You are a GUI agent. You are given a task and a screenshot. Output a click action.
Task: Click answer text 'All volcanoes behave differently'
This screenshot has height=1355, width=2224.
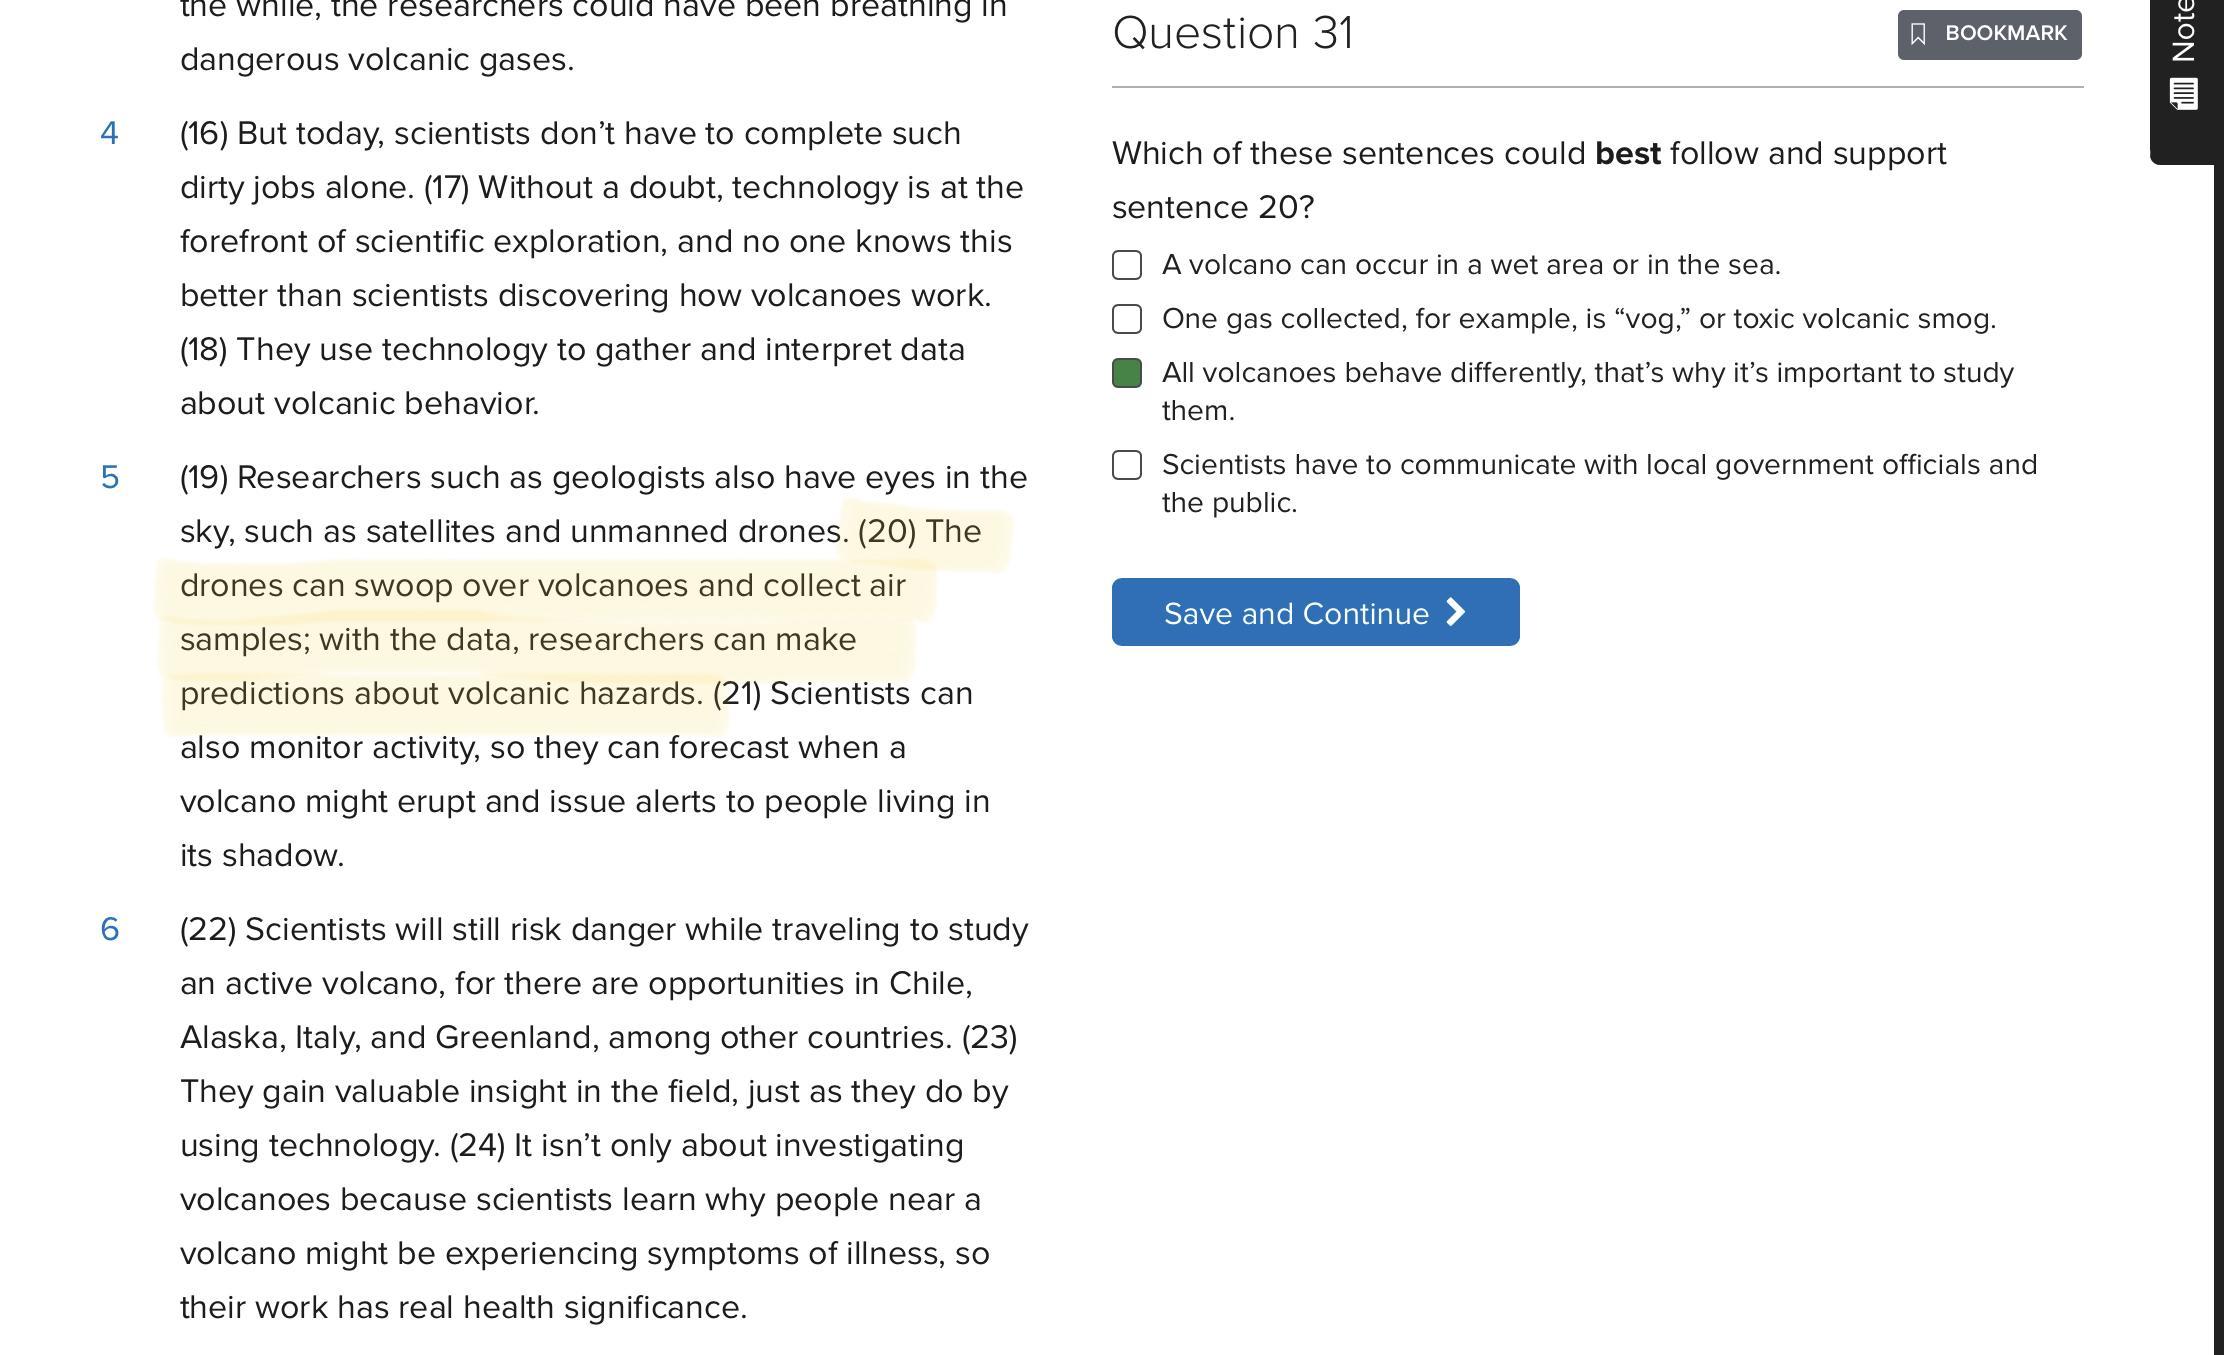pyautogui.click(x=1586, y=373)
